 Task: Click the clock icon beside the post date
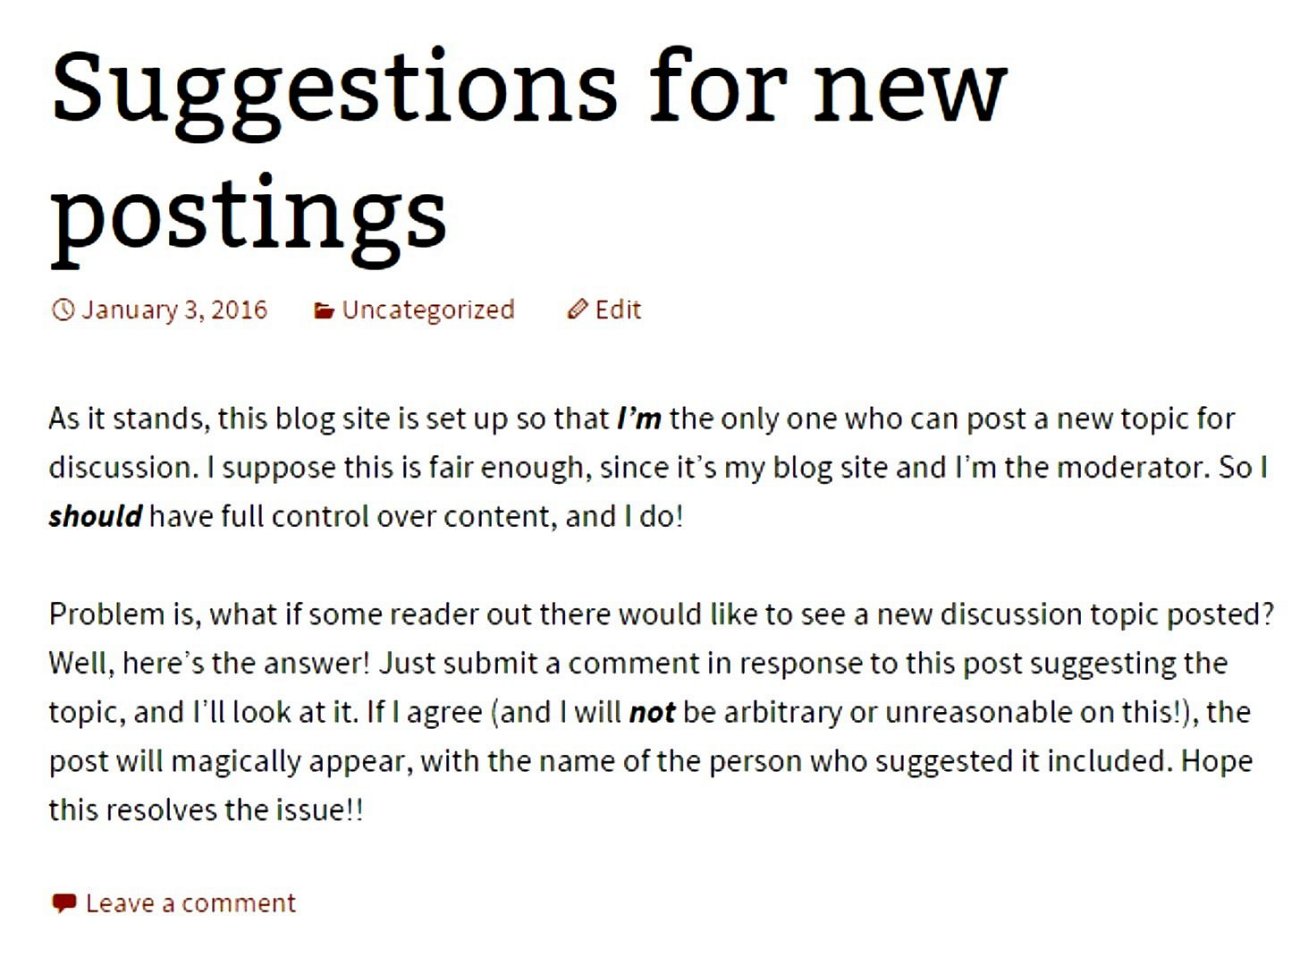click(62, 310)
